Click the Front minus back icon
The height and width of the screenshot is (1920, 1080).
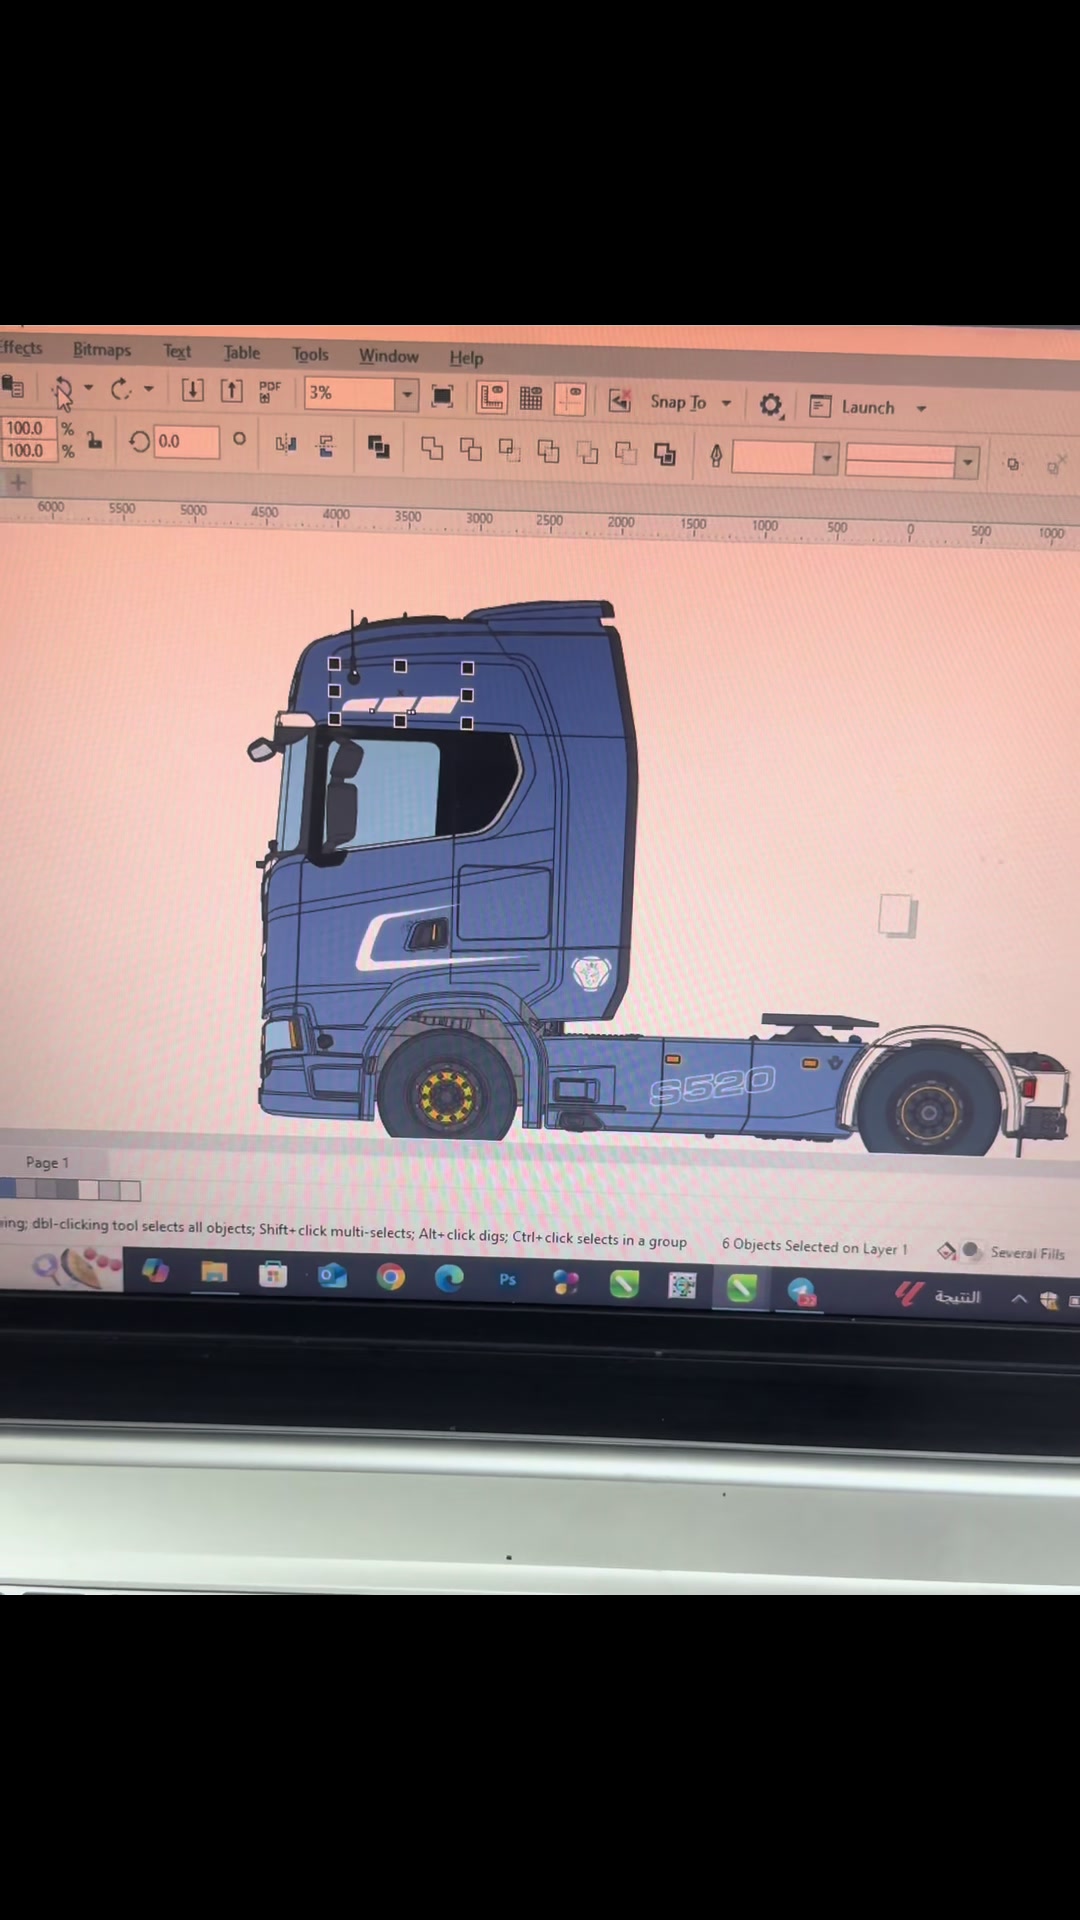tap(587, 453)
